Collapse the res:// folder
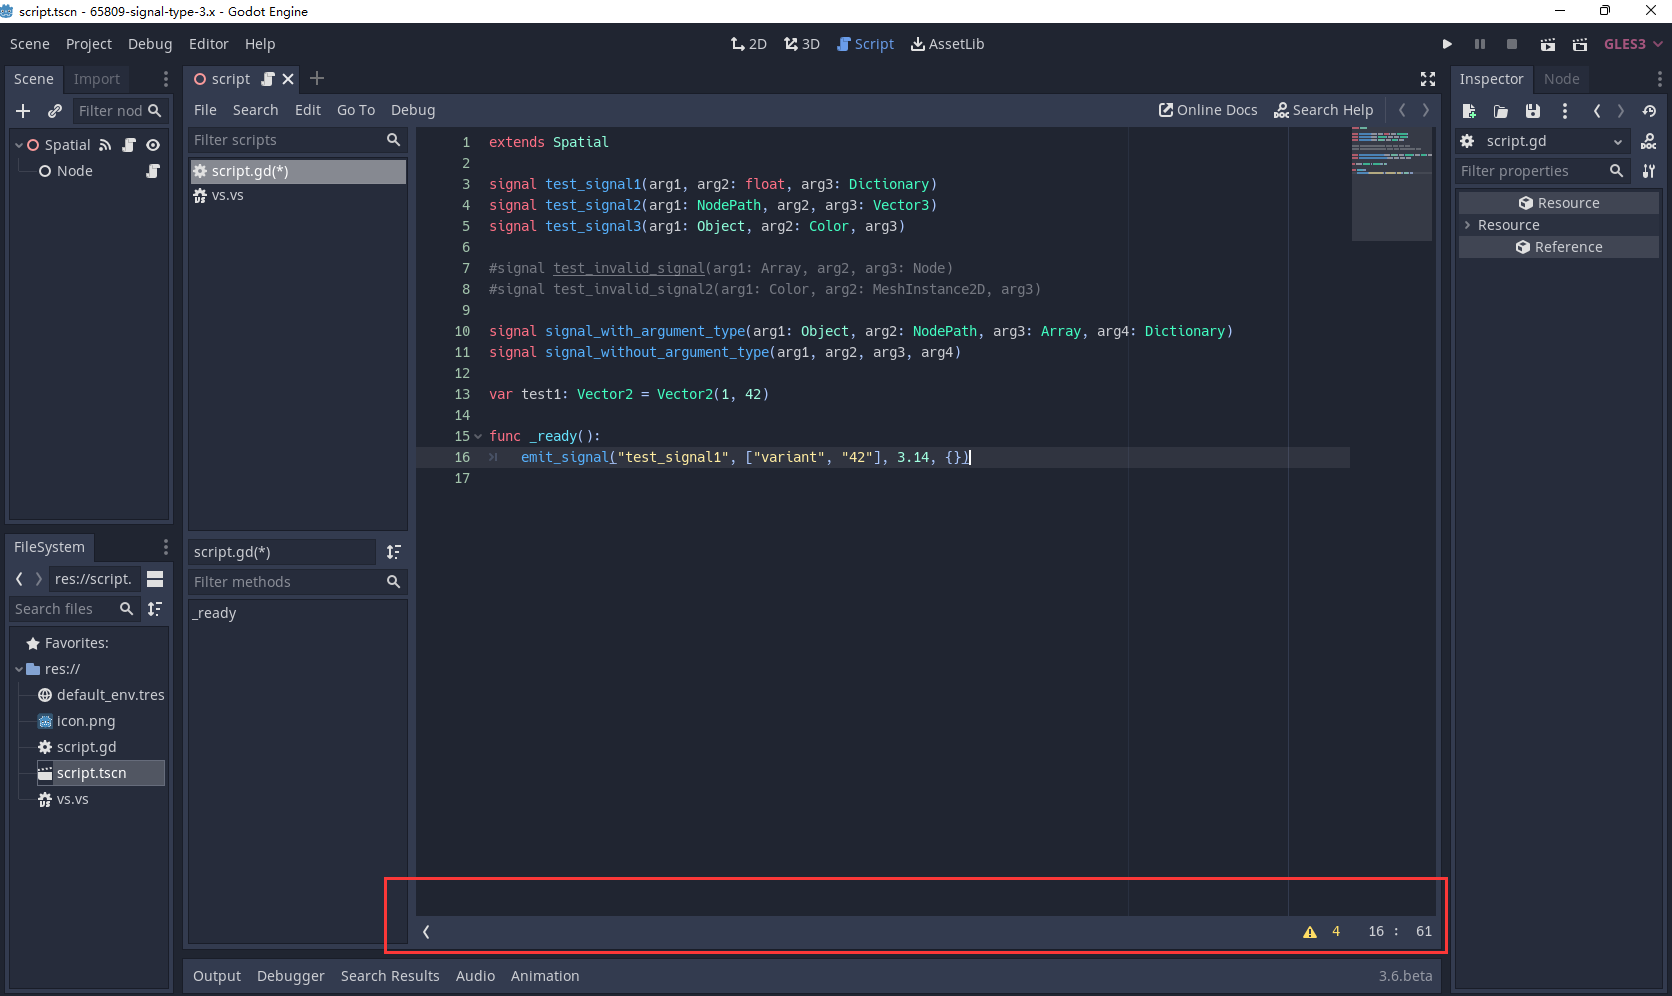The width and height of the screenshot is (1672, 996). pyautogui.click(x=19, y=669)
